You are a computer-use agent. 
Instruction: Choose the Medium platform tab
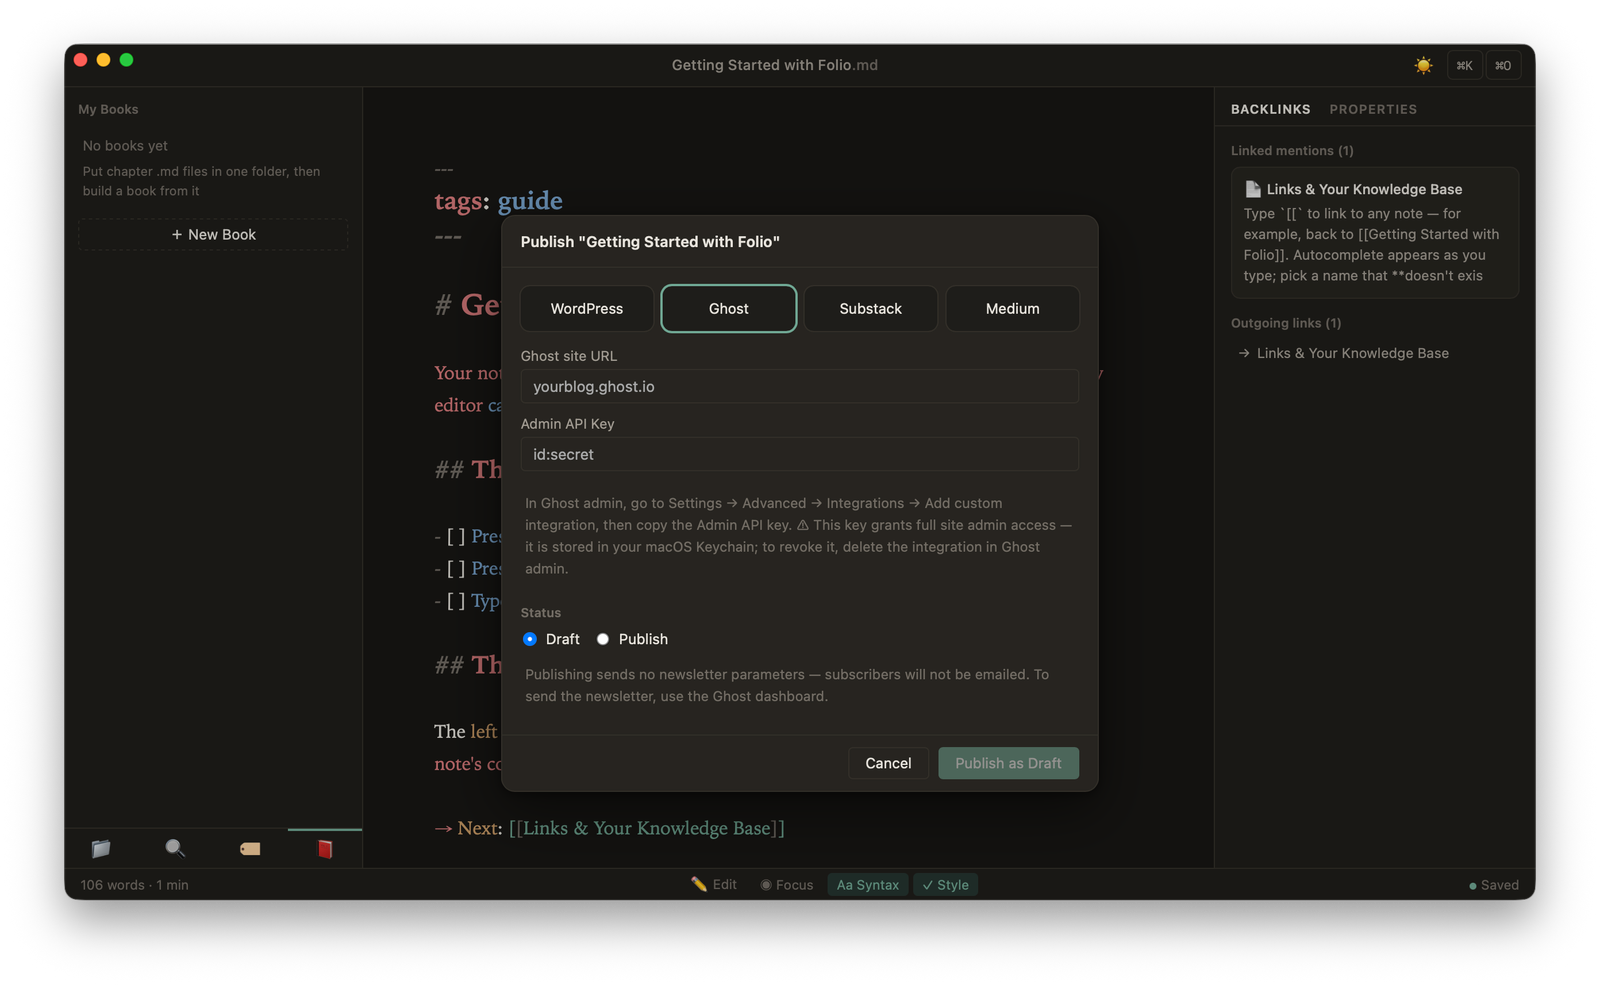click(x=1012, y=308)
